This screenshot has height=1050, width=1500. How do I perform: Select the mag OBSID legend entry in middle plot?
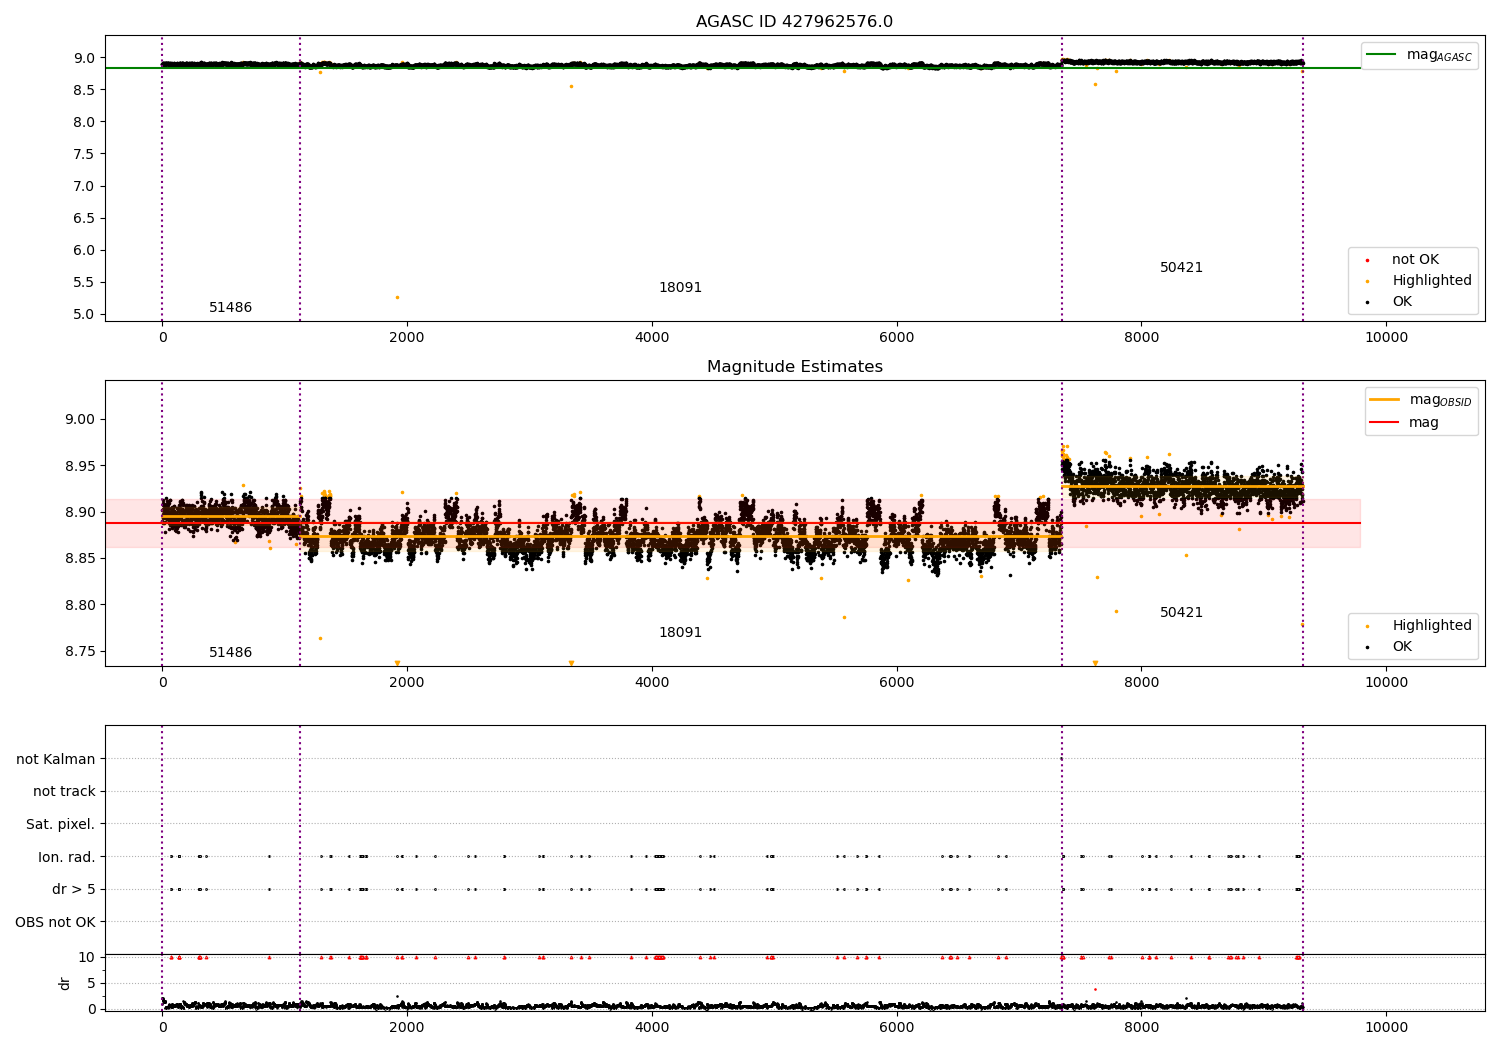pos(1420,400)
